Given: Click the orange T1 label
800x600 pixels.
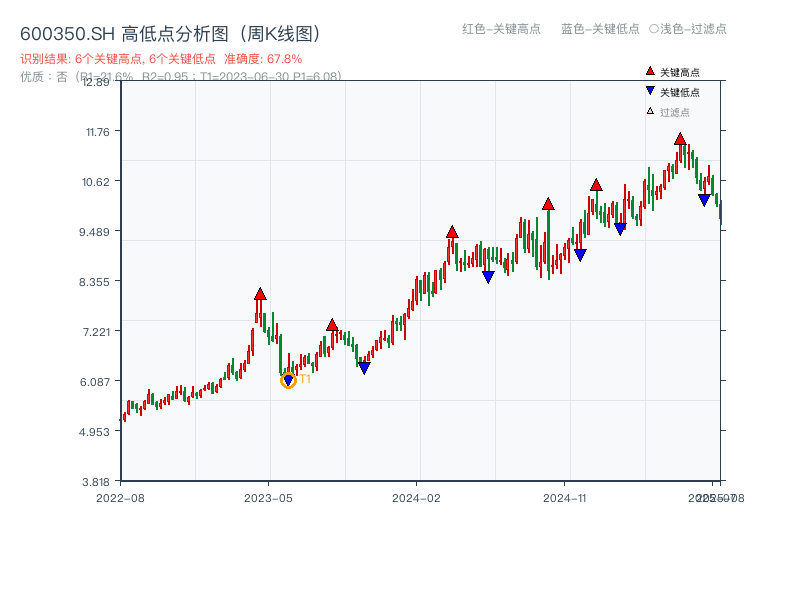Looking at the screenshot, I should (305, 379).
